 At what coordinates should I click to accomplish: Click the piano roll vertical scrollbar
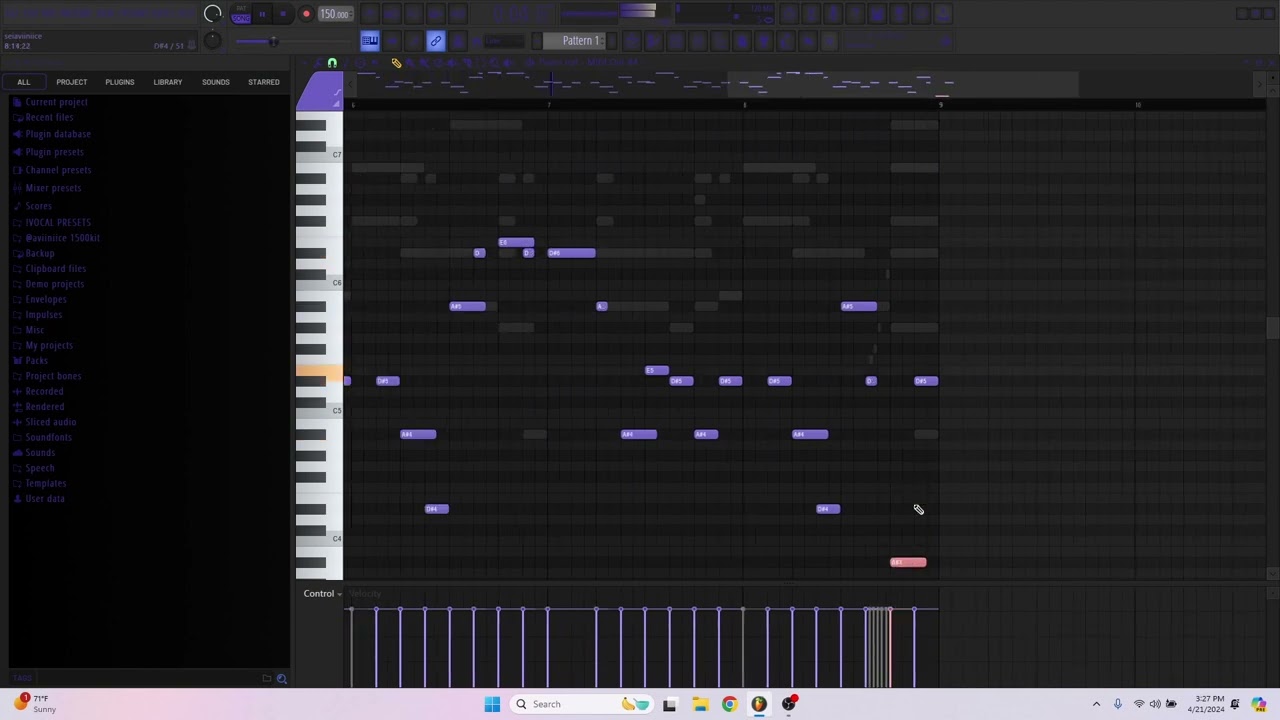tap(1272, 330)
